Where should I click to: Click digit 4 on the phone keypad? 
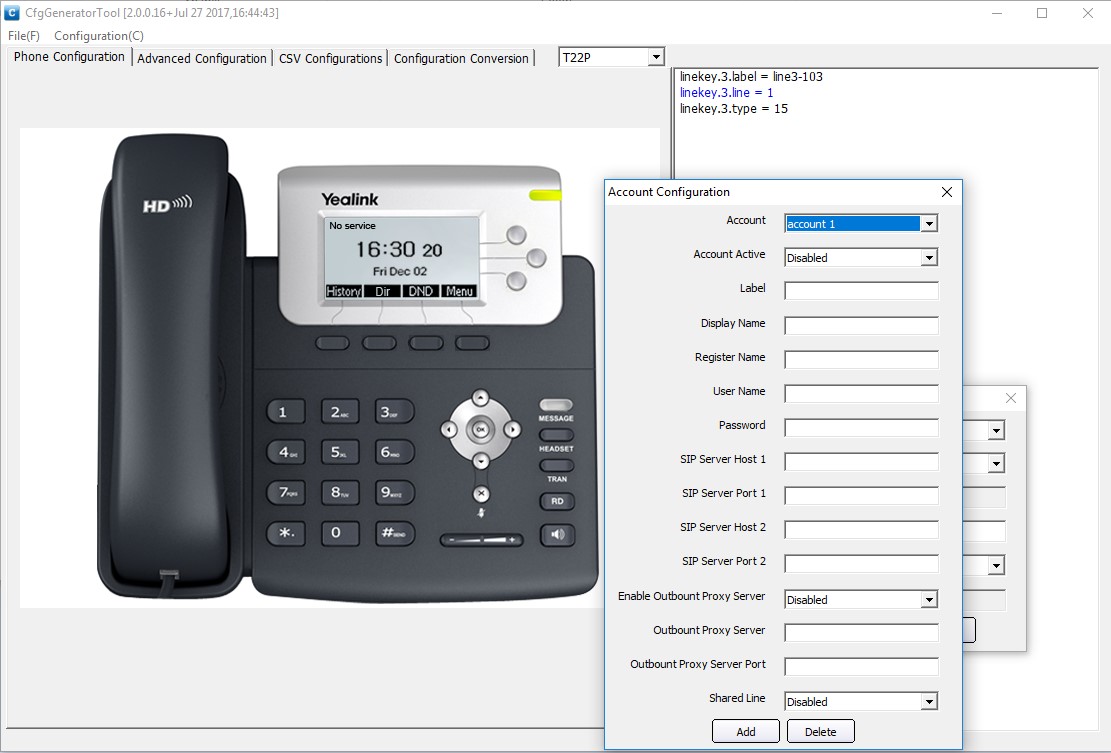click(x=285, y=452)
